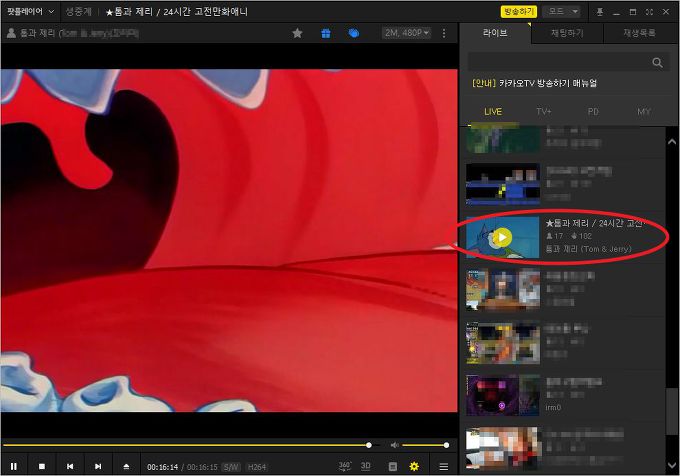Open the 2M, 480P quality dropdown
This screenshot has height=476, width=680.
pos(407,33)
